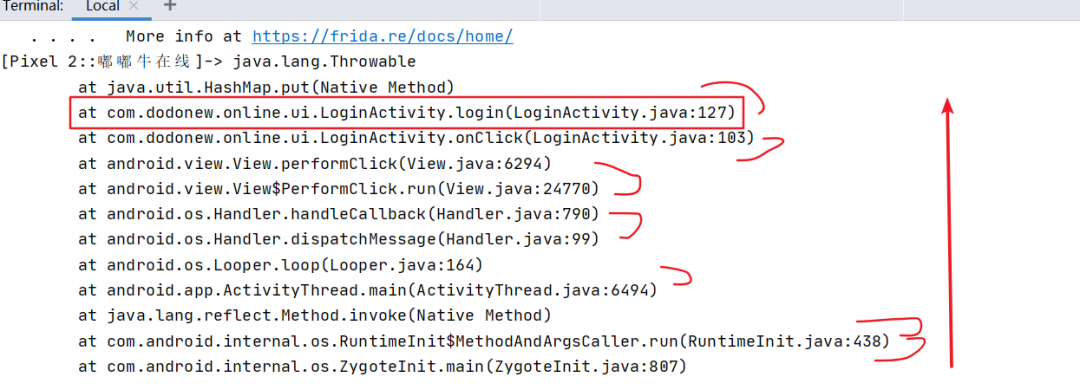The width and height of the screenshot is (1080, 390).
Task: Click the ActivityThread.main stack line
Action: pos(368,290)
